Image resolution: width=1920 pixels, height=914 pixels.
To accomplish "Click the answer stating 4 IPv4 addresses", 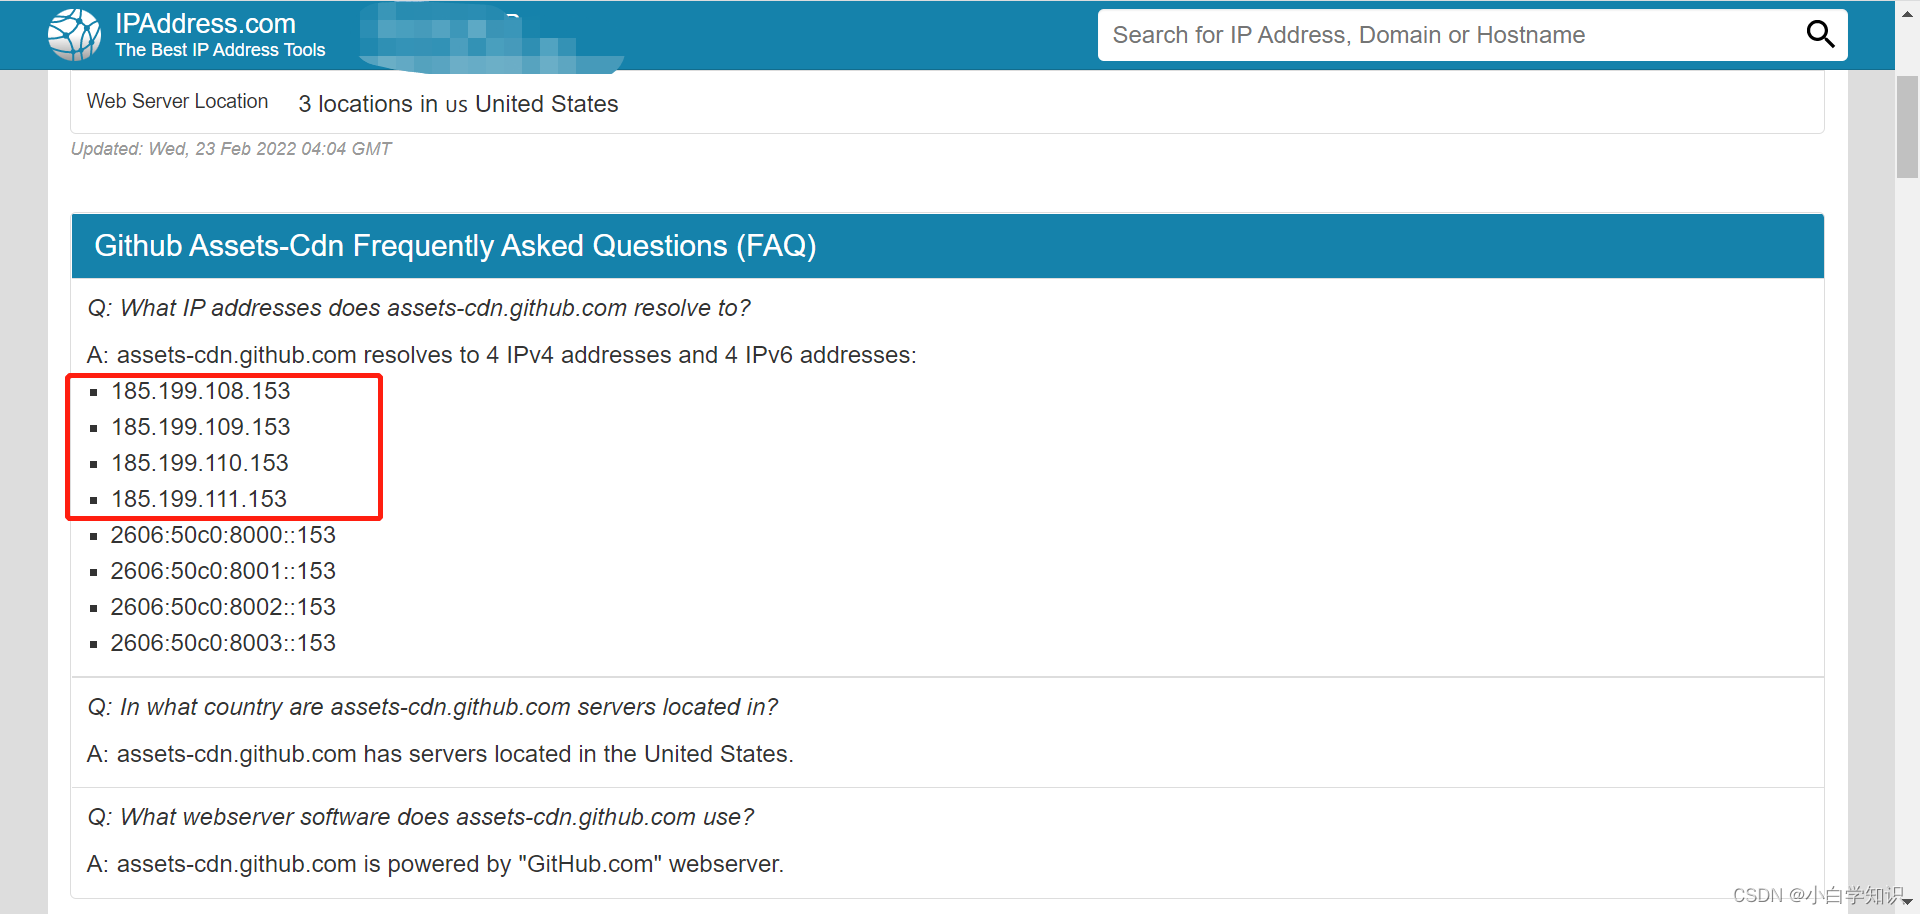I will (502, 355).
